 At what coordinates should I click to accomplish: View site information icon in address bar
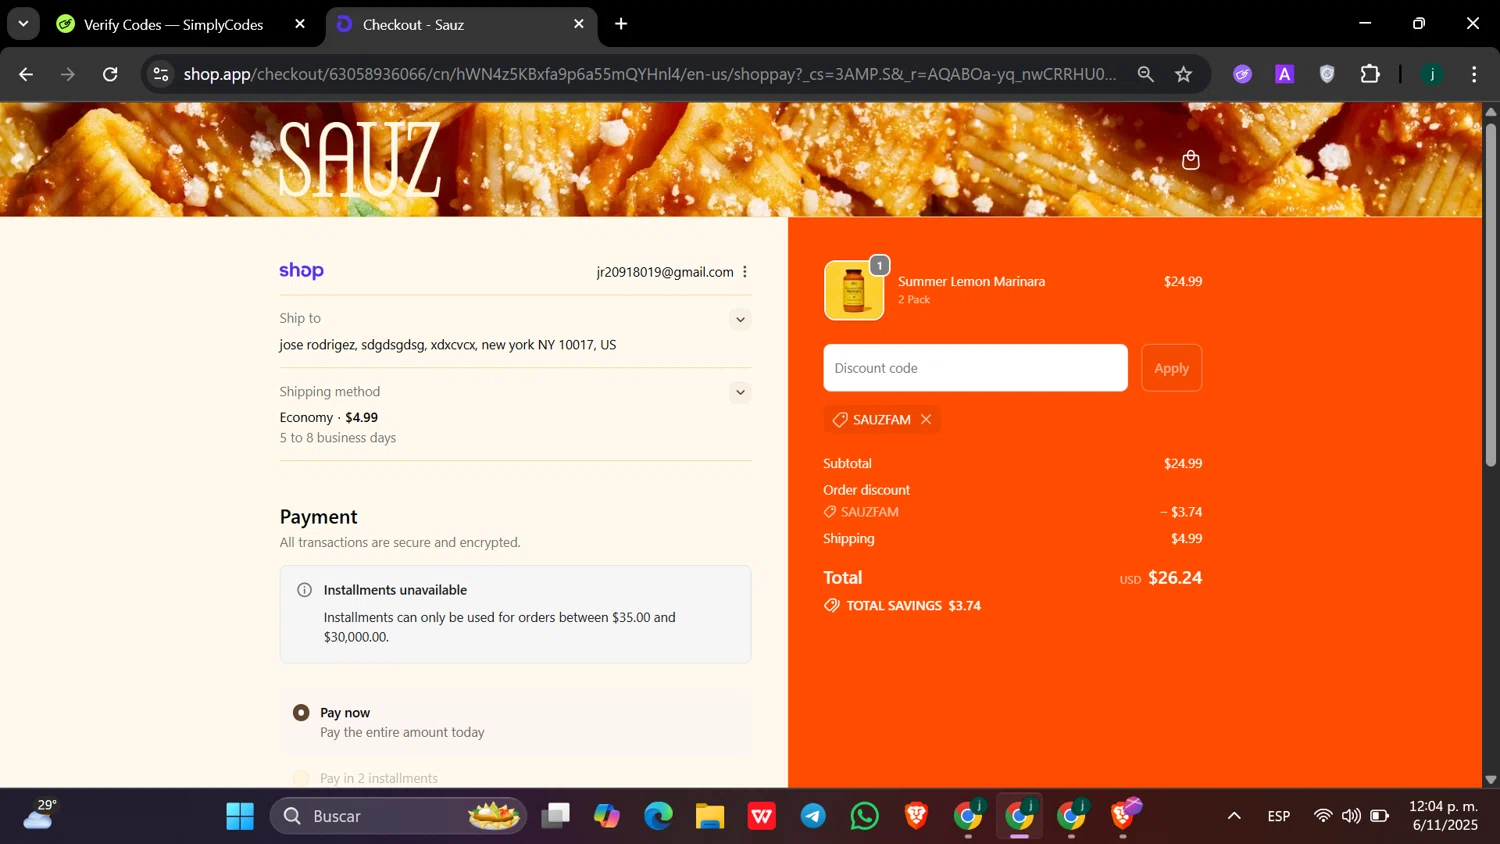pos(161,74)
